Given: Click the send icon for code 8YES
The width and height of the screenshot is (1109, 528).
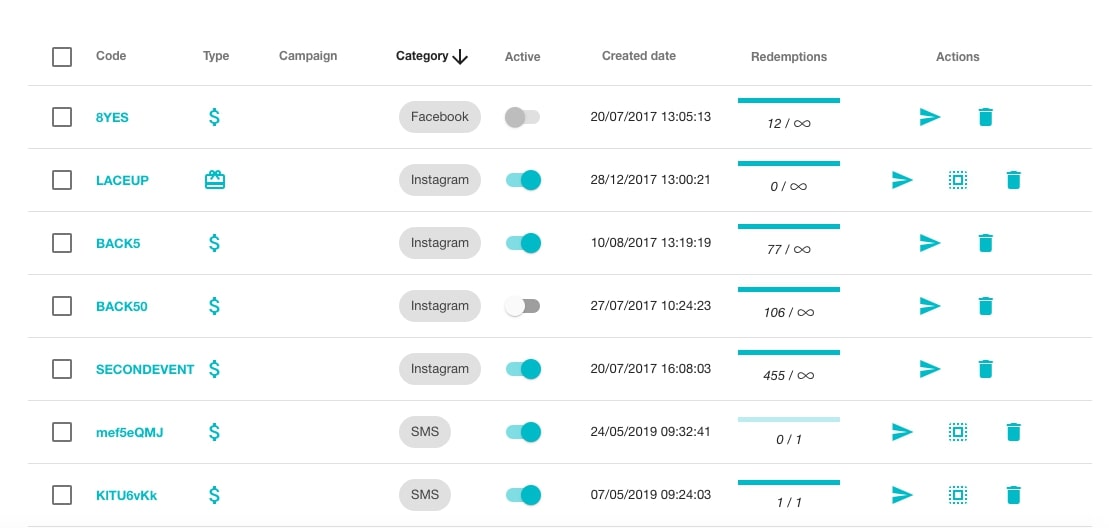Looking at the screenshot, I should click(x=929, y=117).
